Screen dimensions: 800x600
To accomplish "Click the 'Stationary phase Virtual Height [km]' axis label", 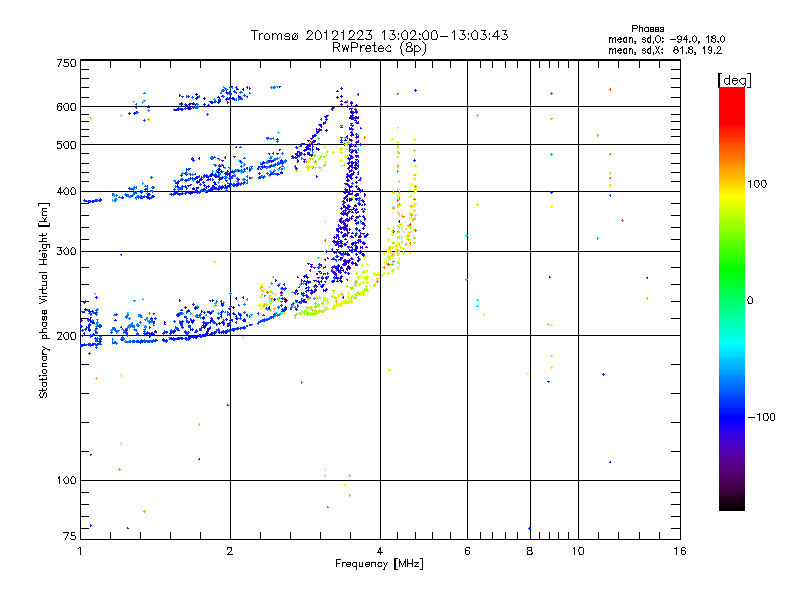I will (x=43, y=301).
